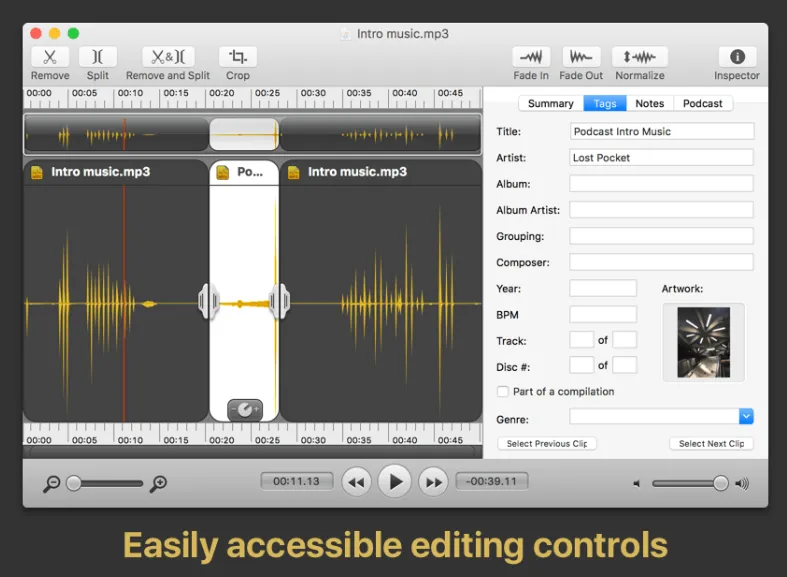787x577 pixels.
Task: Click file icon of the selected Po... clip
Action: [222, 173]
